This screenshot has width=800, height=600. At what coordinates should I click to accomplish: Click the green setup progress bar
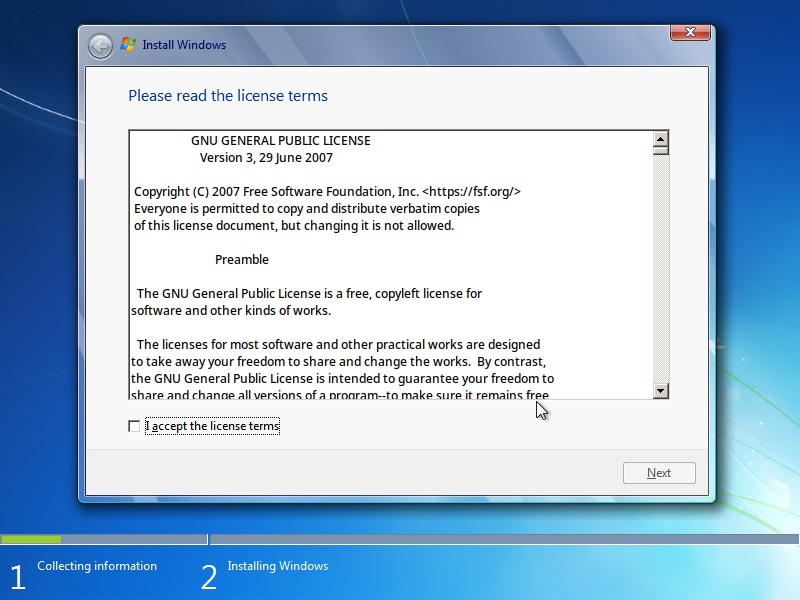point(30,539)
